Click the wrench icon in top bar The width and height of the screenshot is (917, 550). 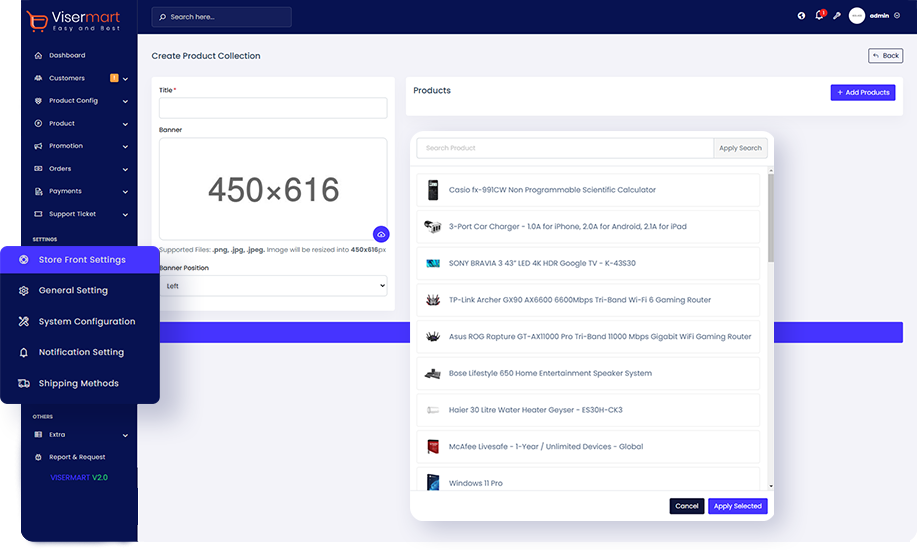837,16
